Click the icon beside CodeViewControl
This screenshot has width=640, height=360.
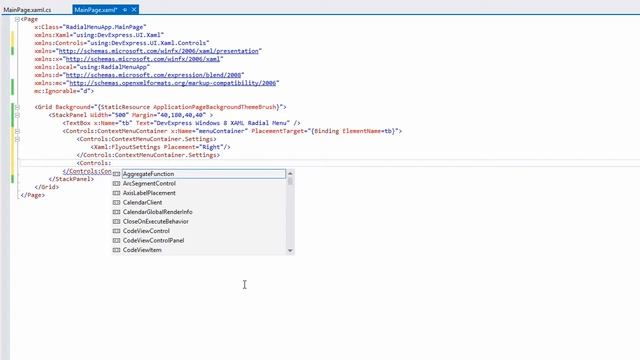tap(116, 231)
